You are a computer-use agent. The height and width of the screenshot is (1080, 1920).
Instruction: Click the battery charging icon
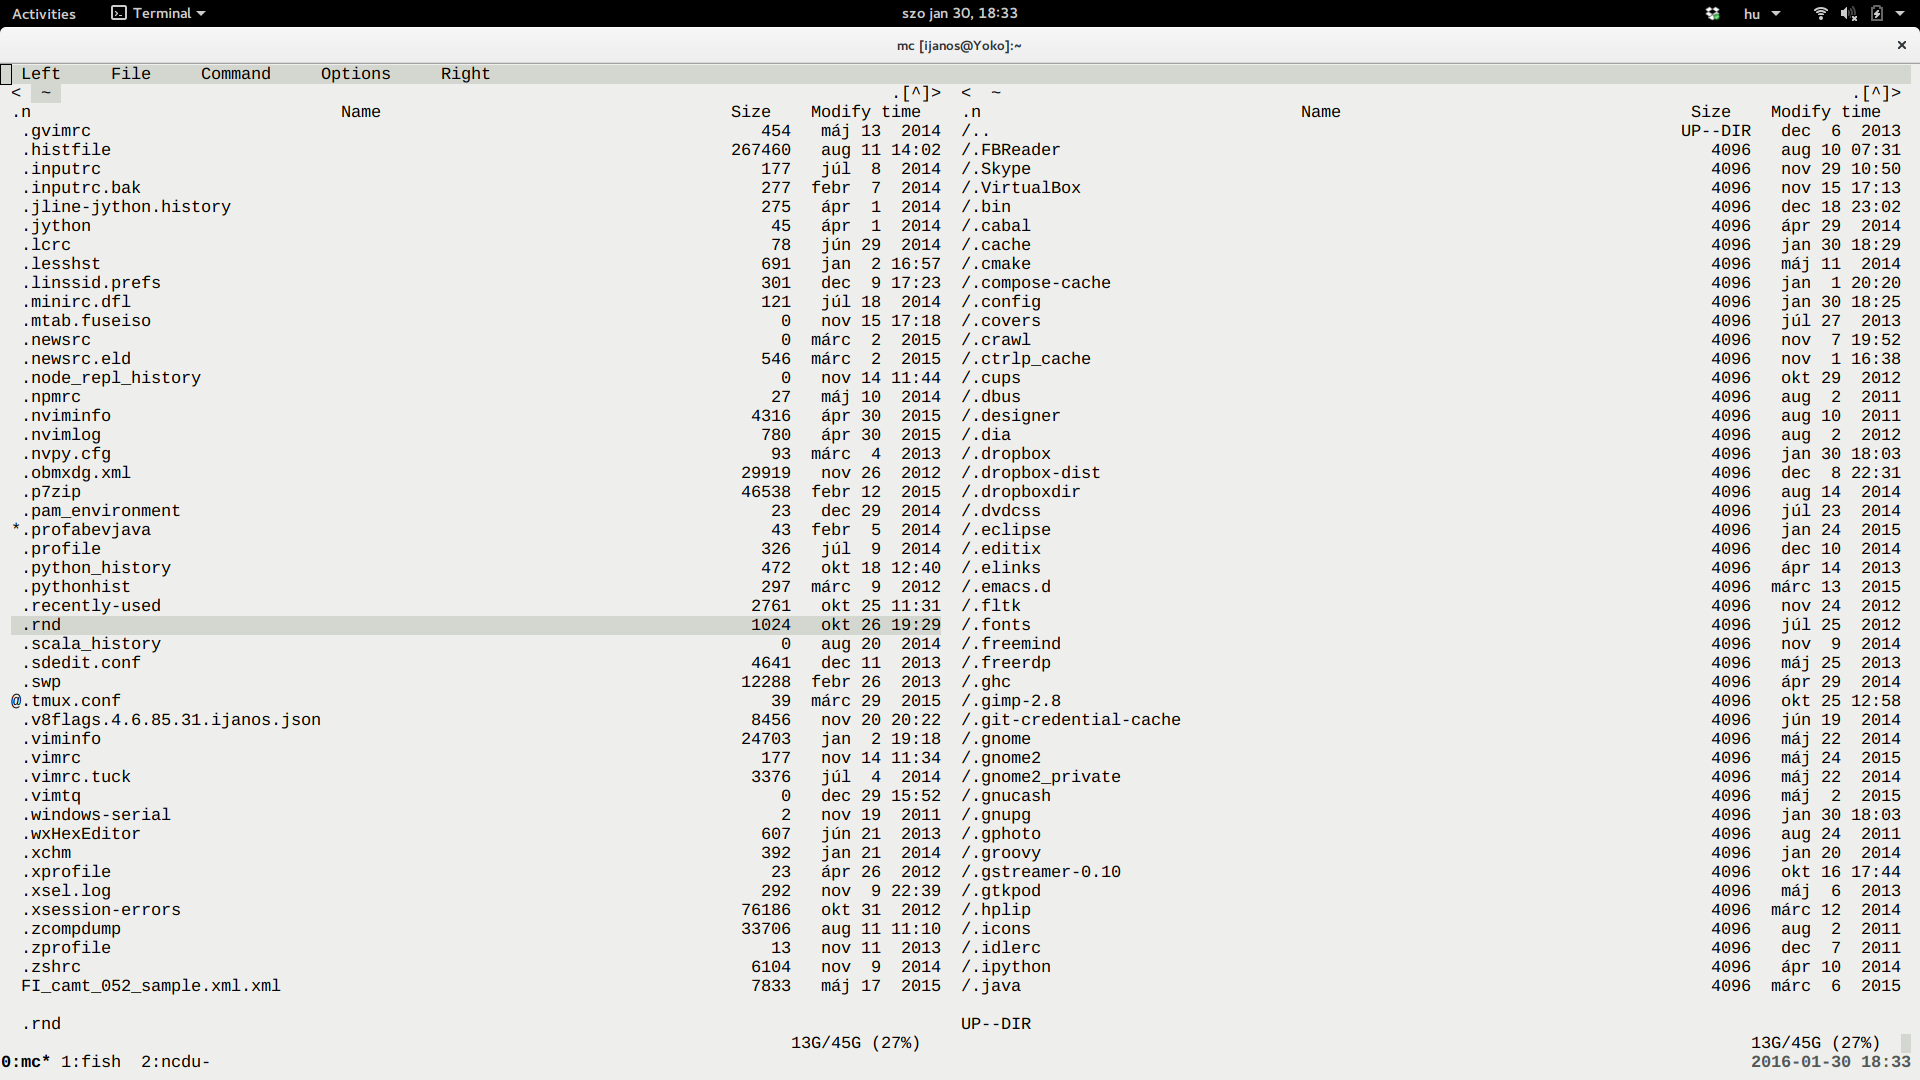pyautogui.click(x=1876, y=14)
